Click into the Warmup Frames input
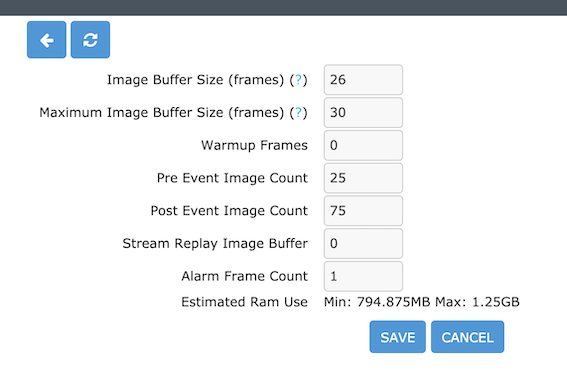The height and width of the screenshot is (370, 567). [363, 145]
